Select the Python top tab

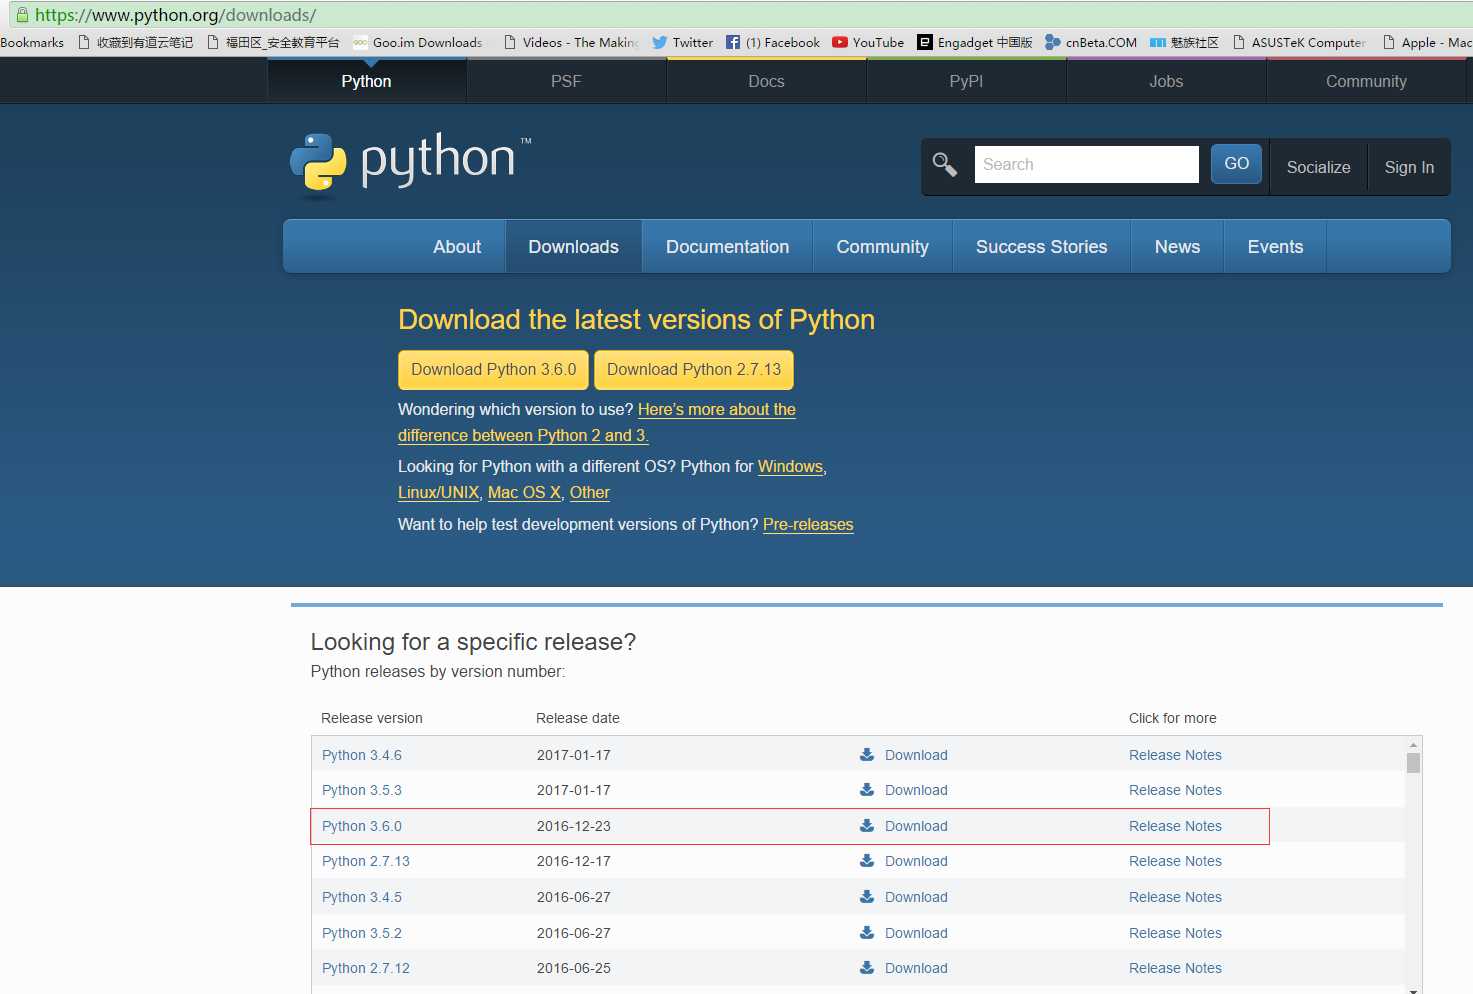click(x=366, y=81)
